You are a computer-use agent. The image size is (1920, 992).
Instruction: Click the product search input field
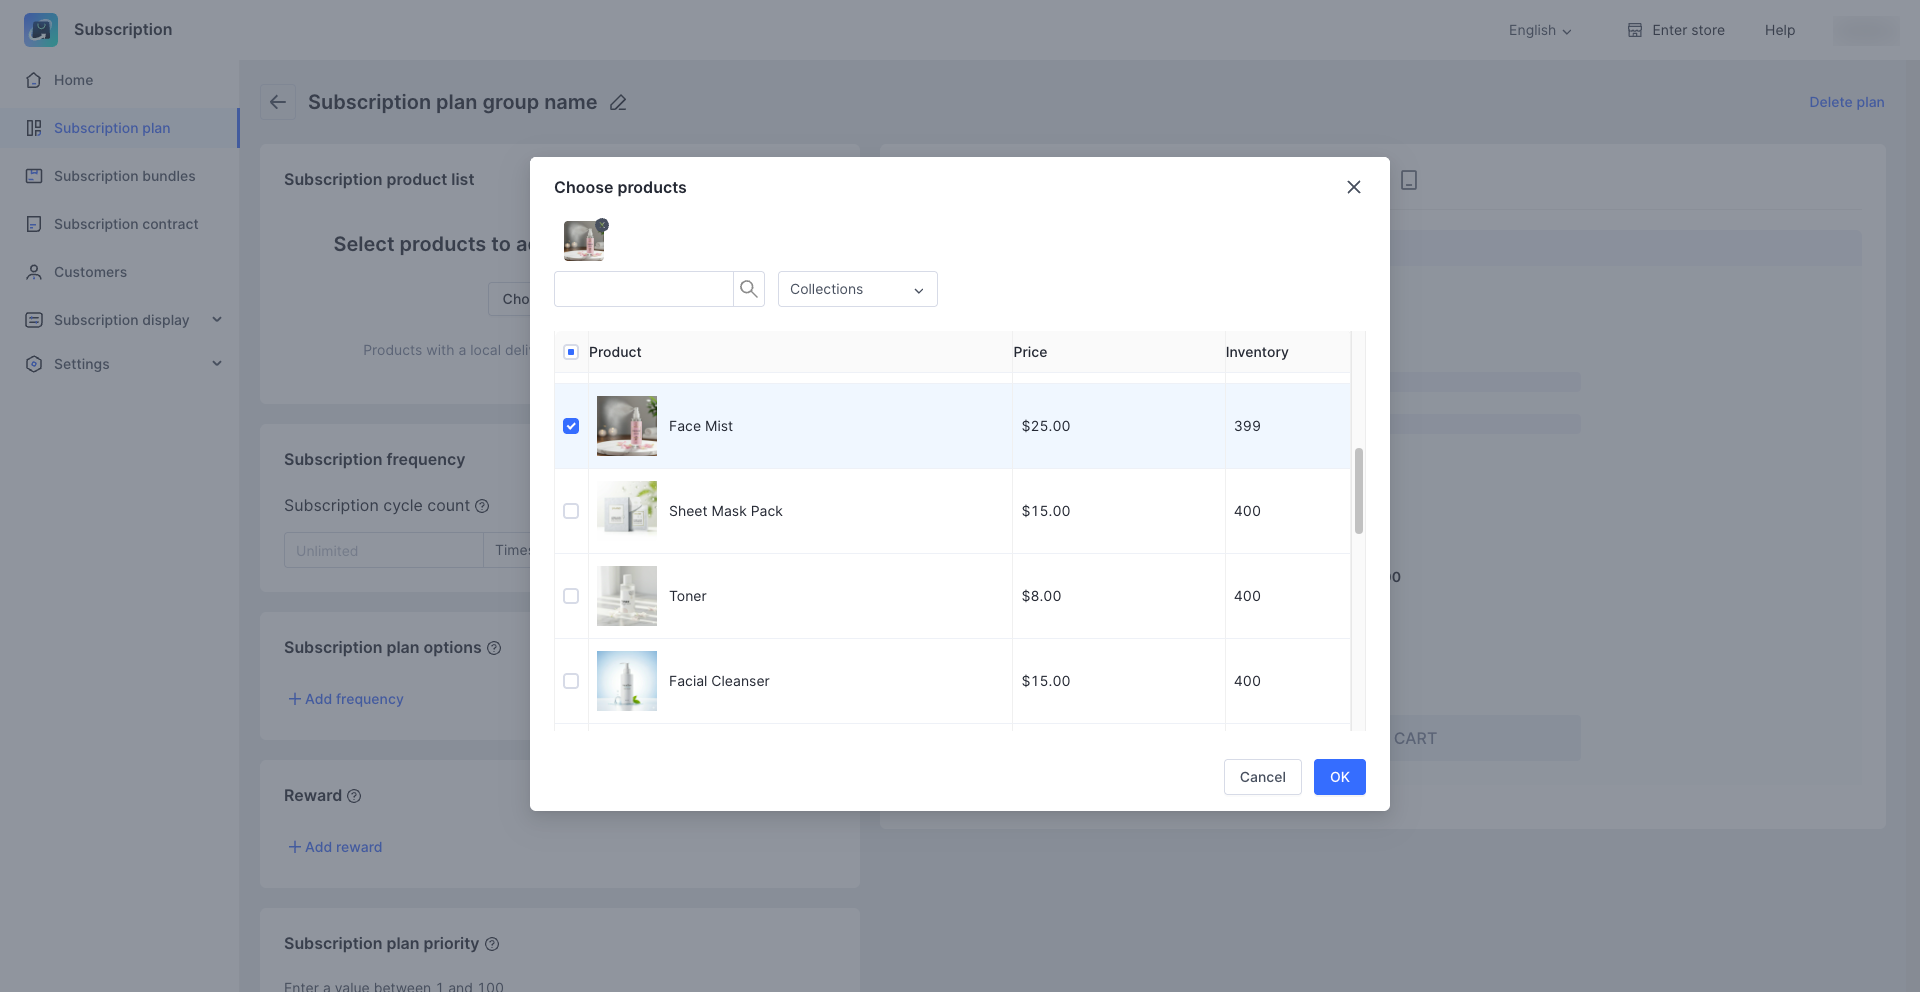644,289
